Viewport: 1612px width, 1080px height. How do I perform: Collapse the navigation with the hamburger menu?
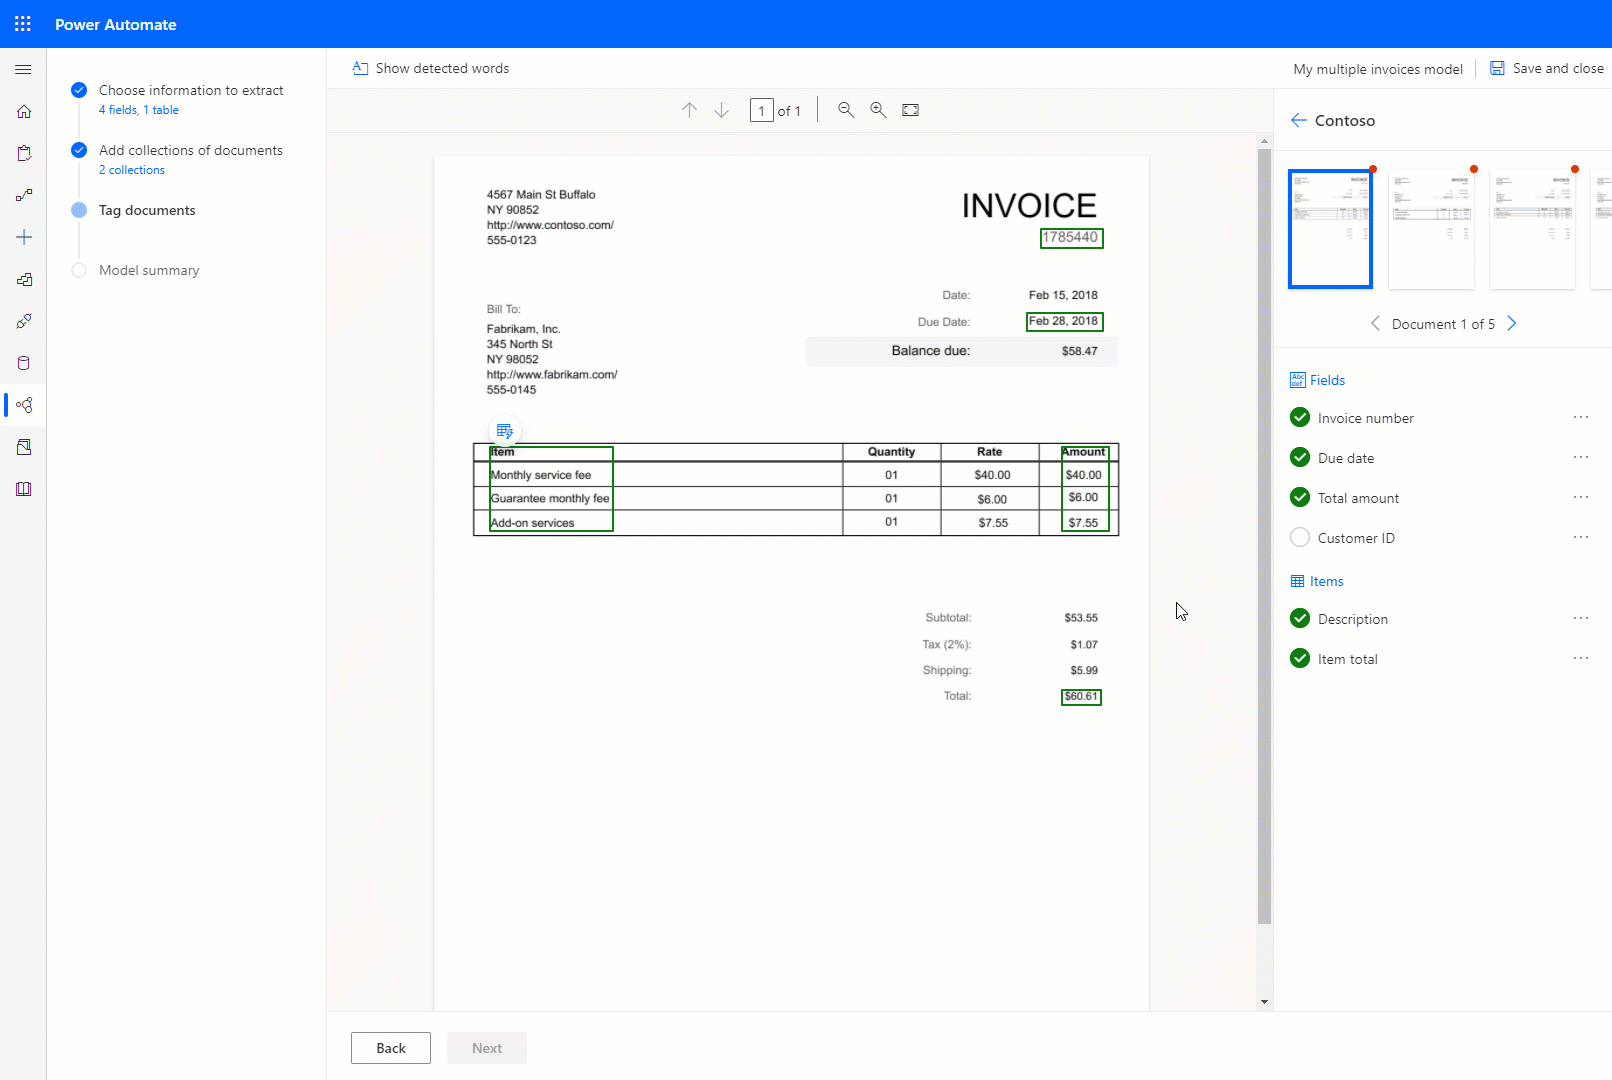[23, 69]
